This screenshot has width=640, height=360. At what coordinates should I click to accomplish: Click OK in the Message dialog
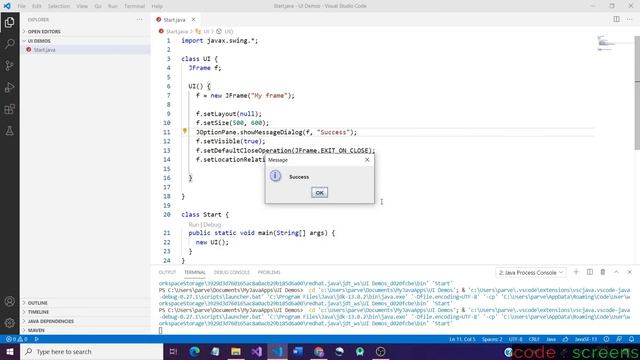(320, 193)
